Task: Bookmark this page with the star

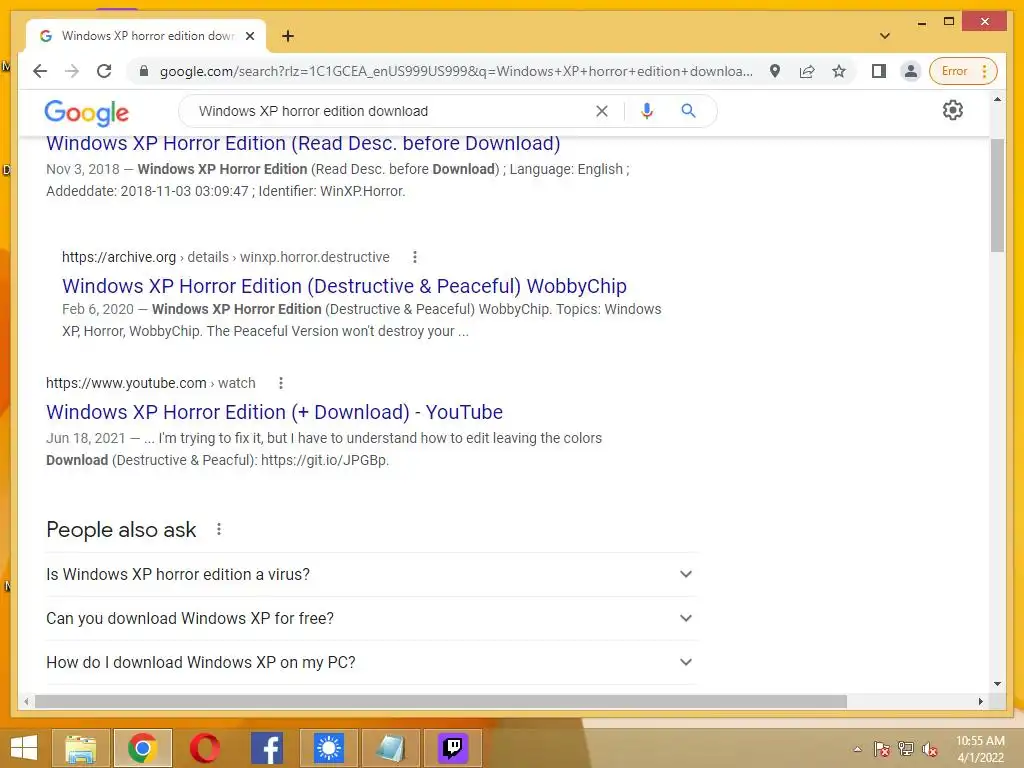Action: click(839, 71)
